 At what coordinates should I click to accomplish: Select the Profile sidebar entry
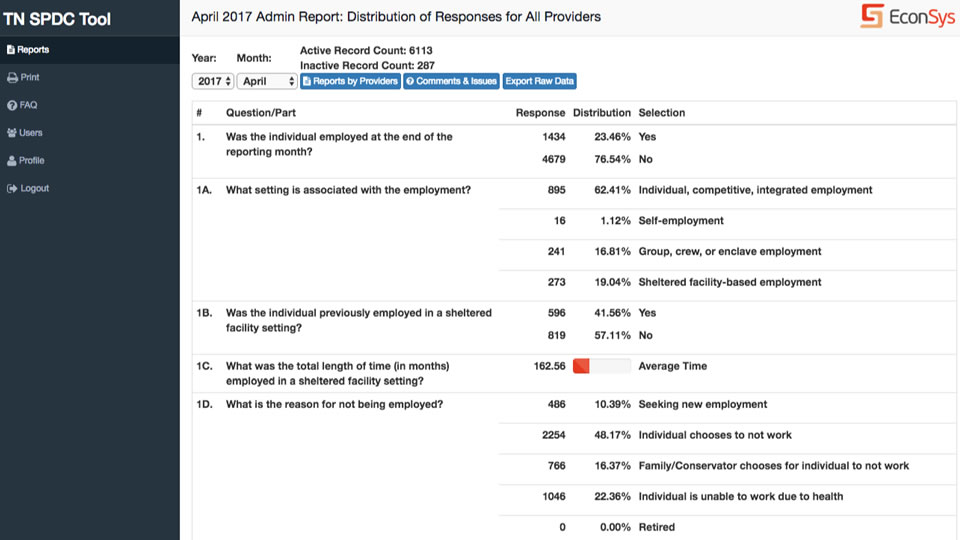pos(31,161)
